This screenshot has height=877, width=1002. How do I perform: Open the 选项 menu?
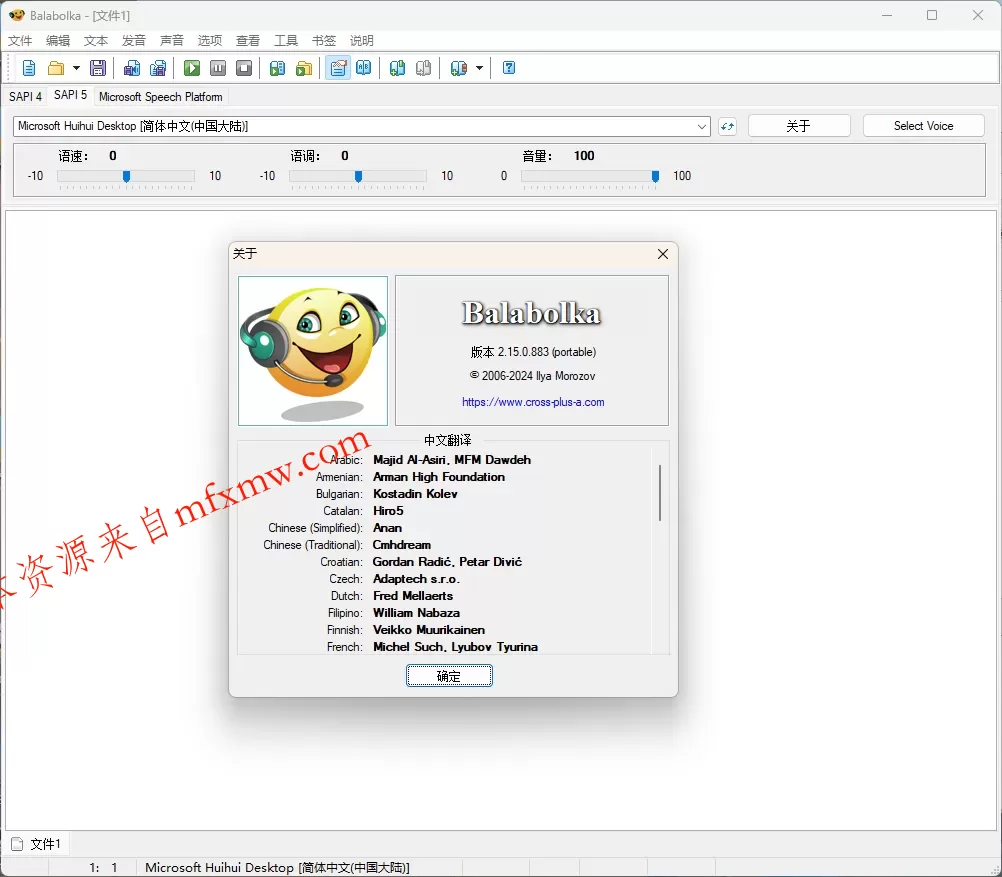click(x=210, y=41)
